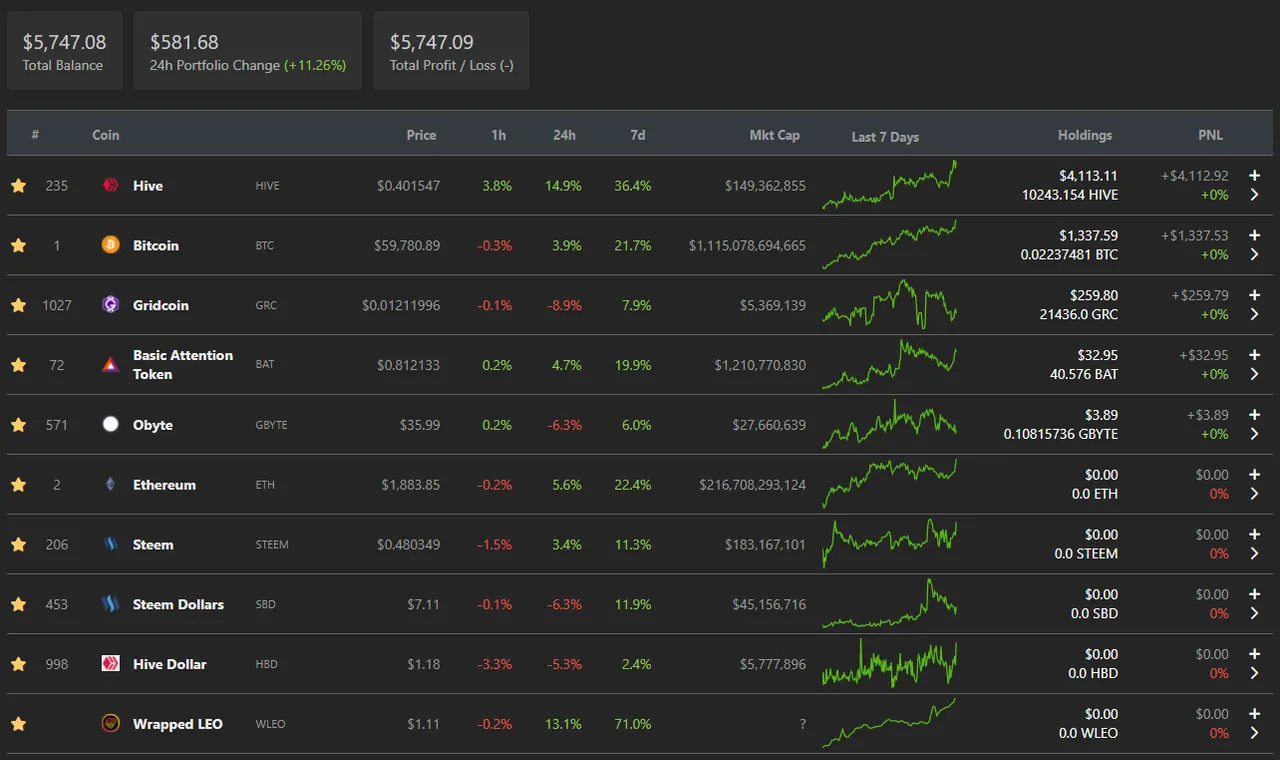The image size is (1280, 760).
Task: Open the Bitcoin coin page link
Action: click(x=156, y=245)
